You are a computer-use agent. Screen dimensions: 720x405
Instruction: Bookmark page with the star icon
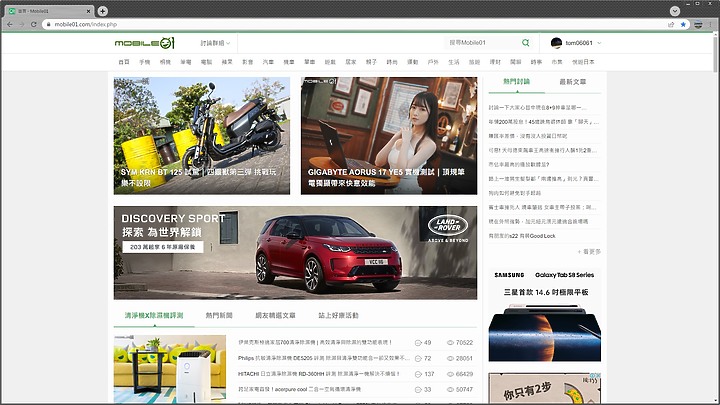(683, 24)
